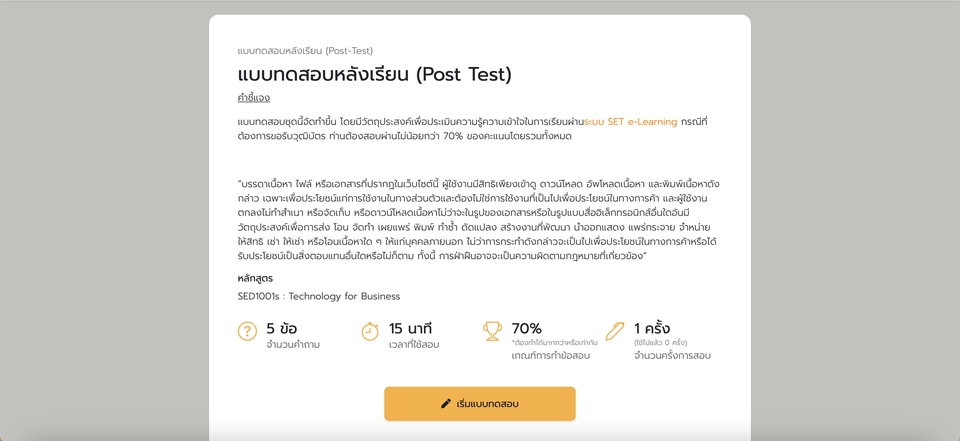Click the เวลาที่ใช้สอบ label
Image resolution: width=960 pixels, height=441 pixels.
coord(414,345)
